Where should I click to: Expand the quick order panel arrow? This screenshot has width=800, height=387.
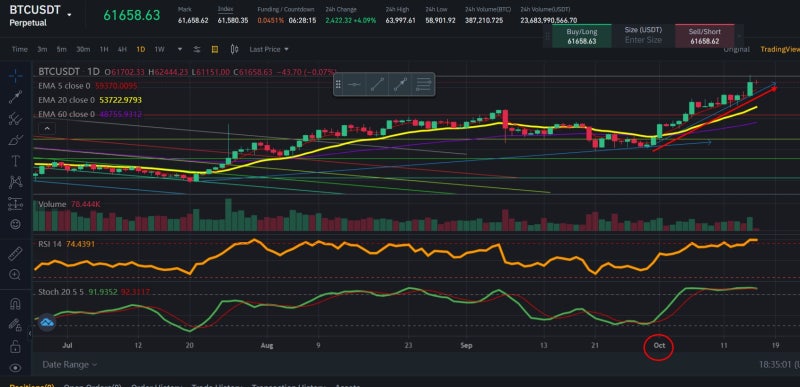739,36
